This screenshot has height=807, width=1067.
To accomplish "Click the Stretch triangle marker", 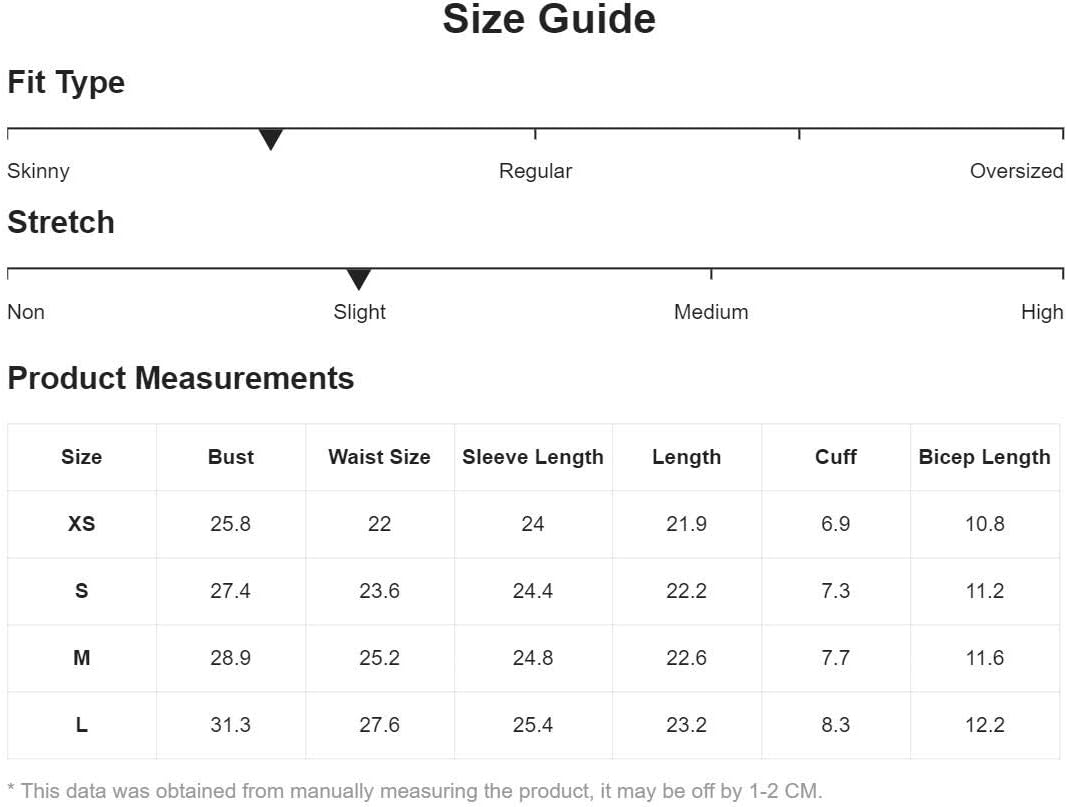I will click(x=359, y=279).
